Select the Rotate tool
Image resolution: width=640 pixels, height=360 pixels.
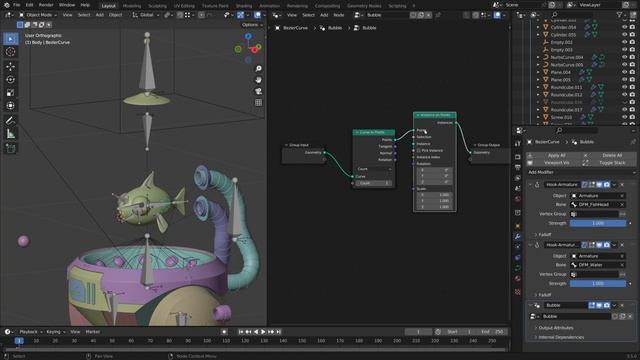coord(11,80)
